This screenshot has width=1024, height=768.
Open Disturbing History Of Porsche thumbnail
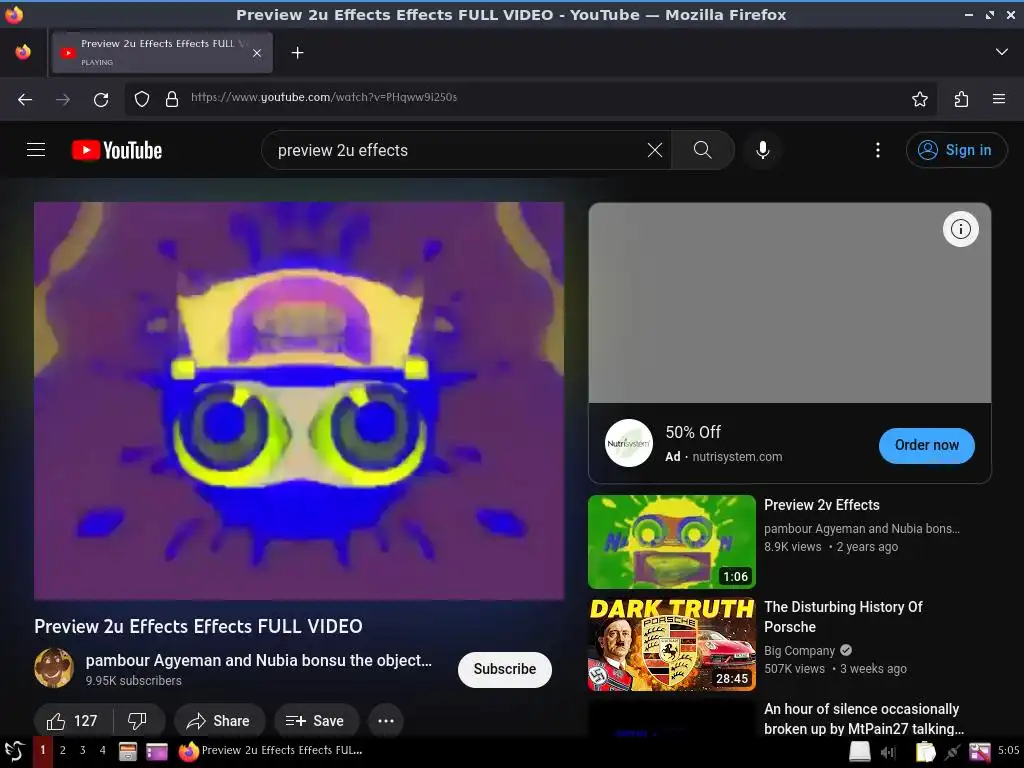pyautogui.click(x=671, y=644)
